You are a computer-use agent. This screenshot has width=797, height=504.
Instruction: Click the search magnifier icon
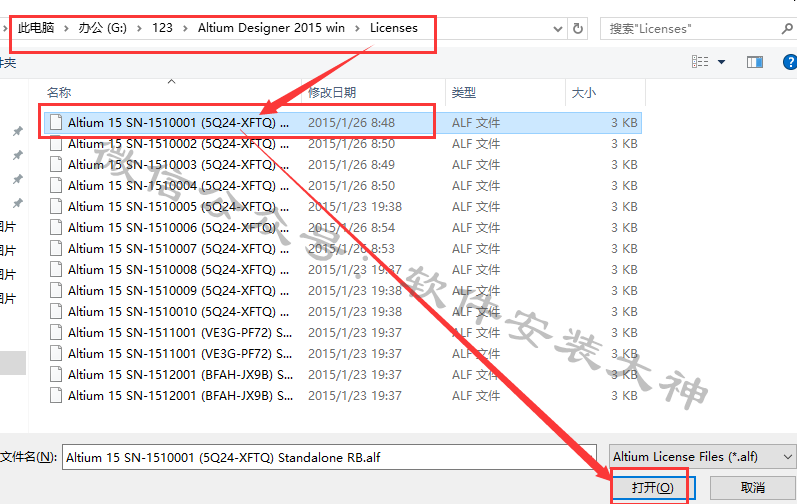[787, 28]
